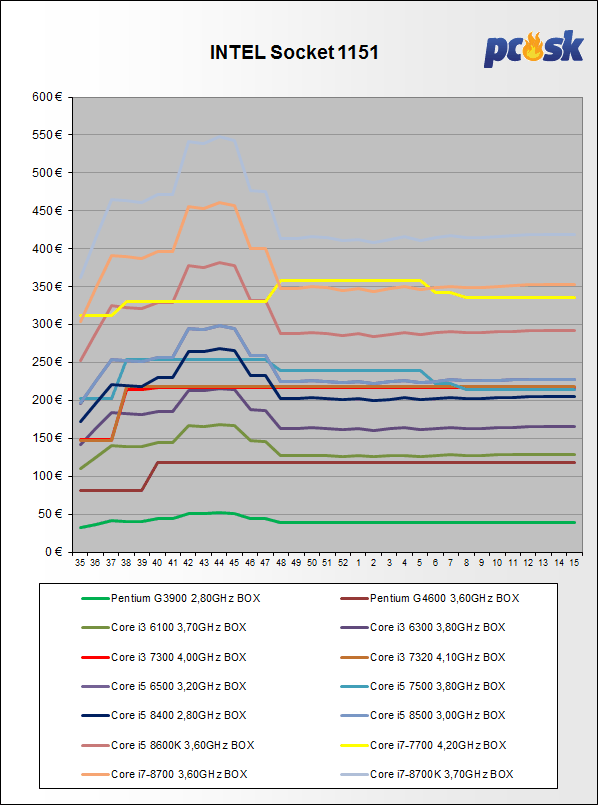The image size is (598, 805).
Task: Click the 200 € y-axis label
Action: (47, 400)
